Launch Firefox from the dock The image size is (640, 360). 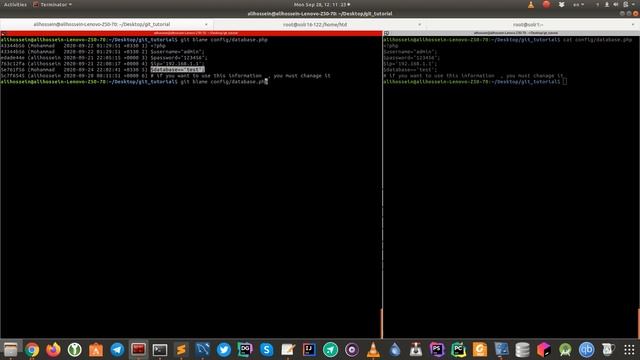click(53, 350)
